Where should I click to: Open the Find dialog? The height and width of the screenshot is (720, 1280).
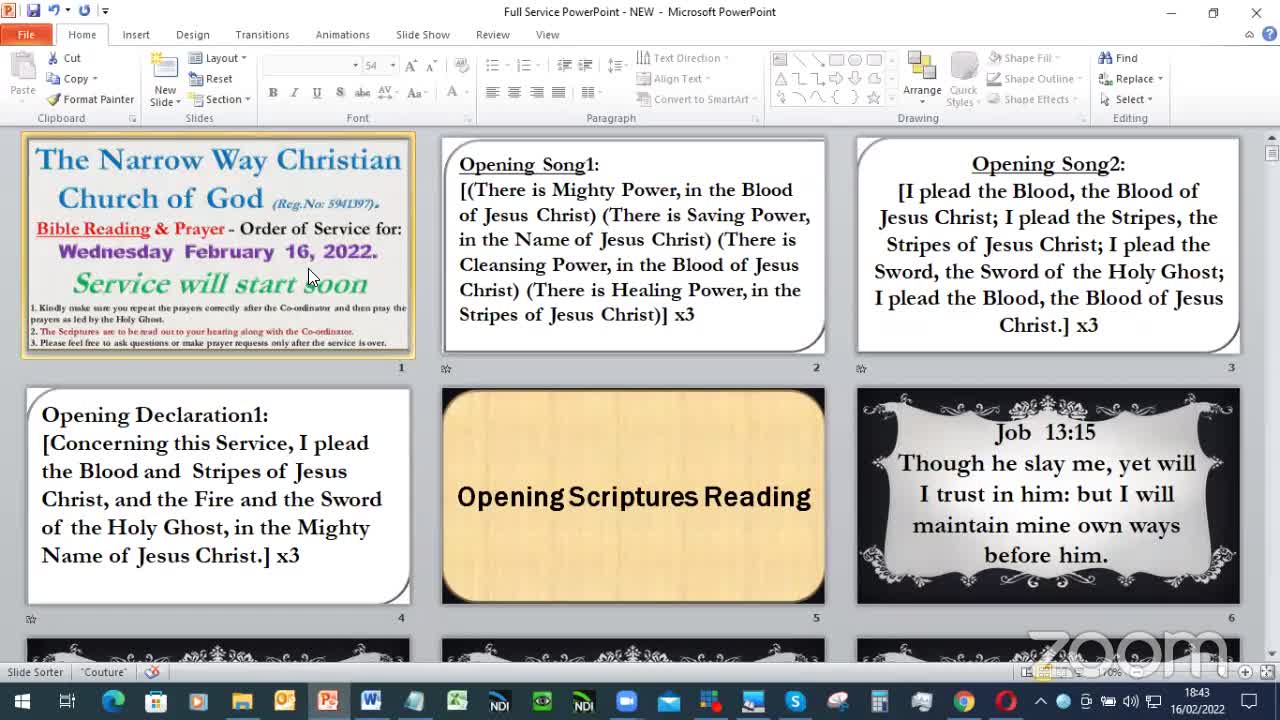click(1118, 58)
